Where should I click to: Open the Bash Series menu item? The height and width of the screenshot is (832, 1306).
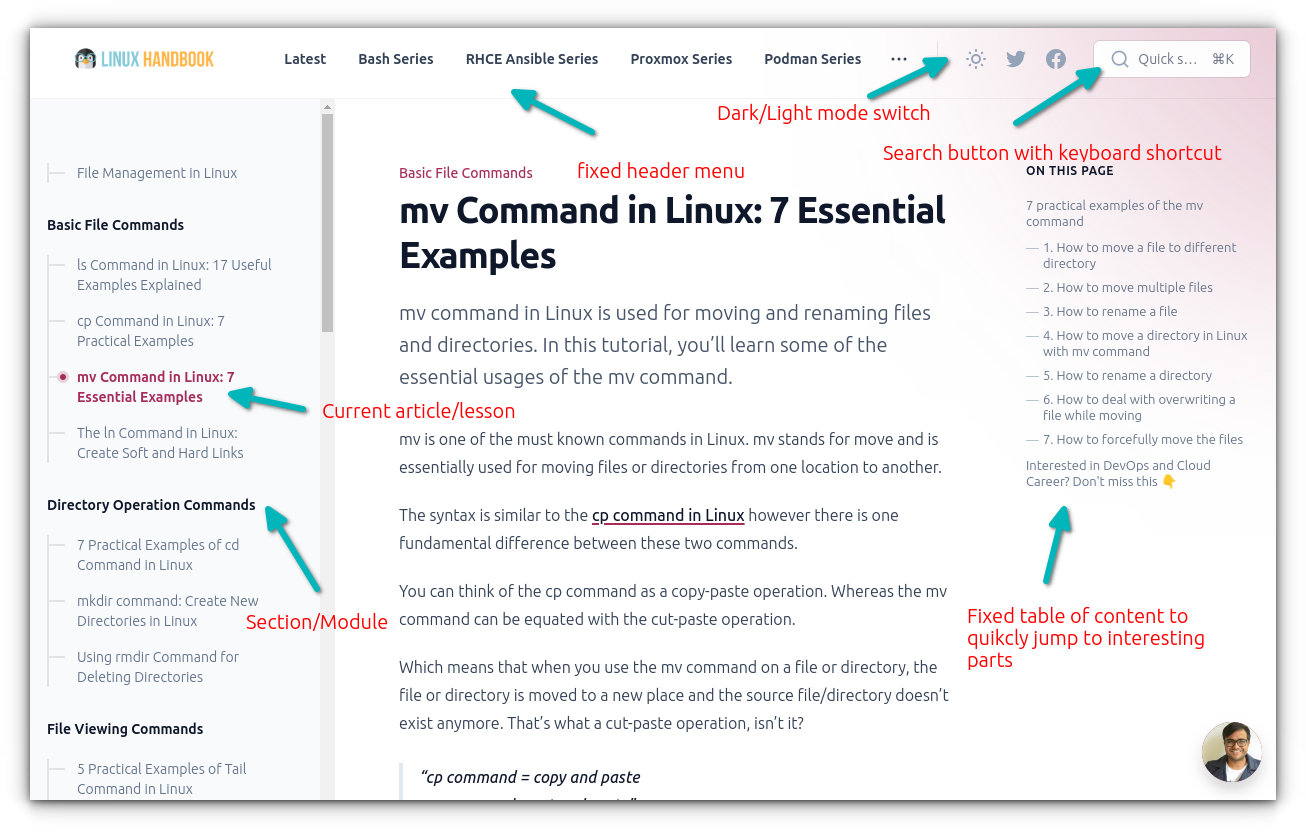tap(396, 59)
